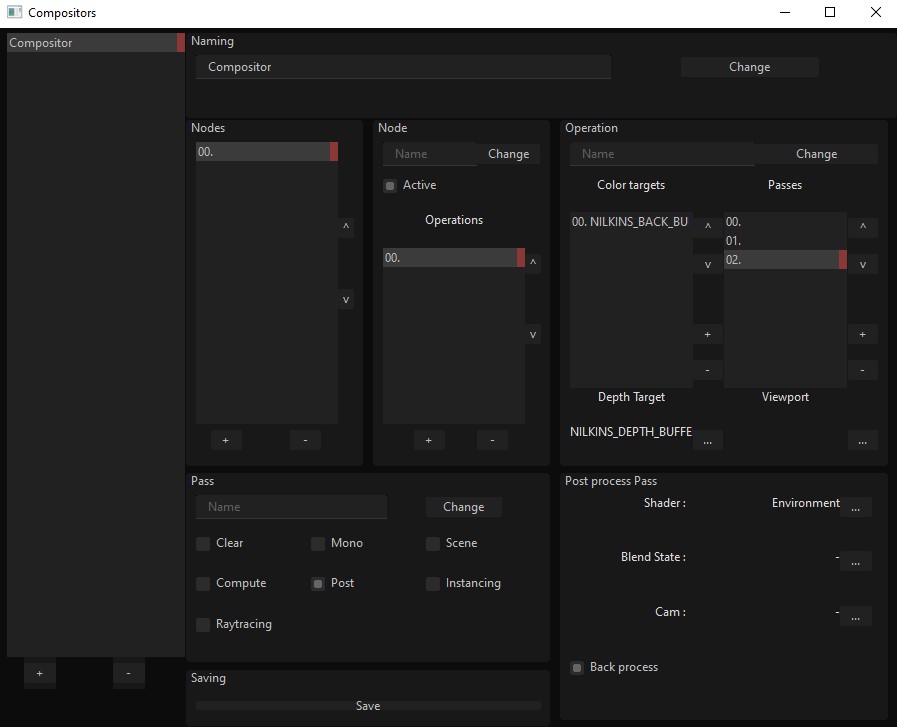Move node down with Nodes down arrow
Viewport: 897px width, 727px height.
(346, 299)
